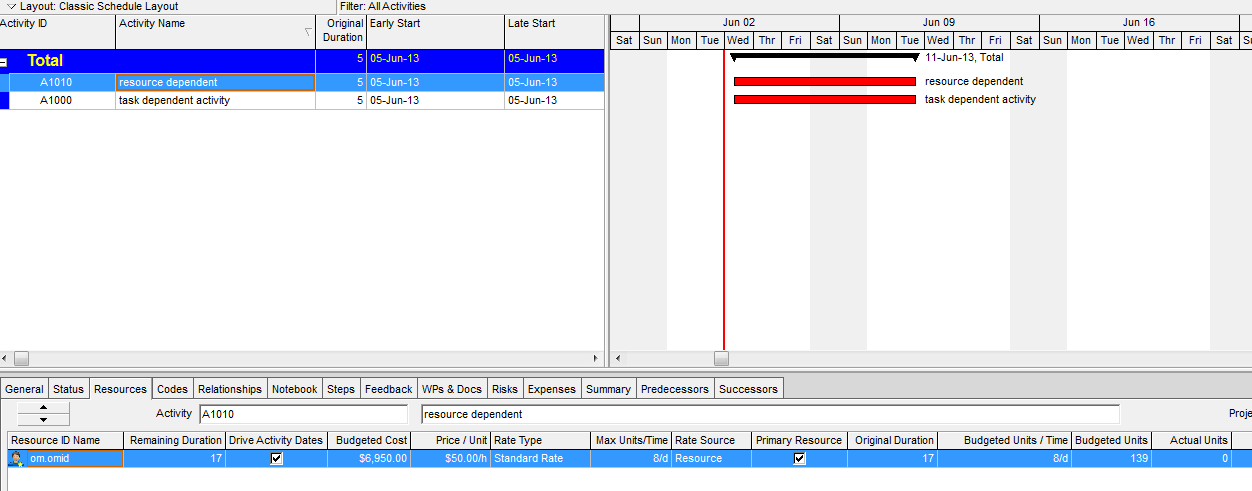Click the Rate Source column header
The image size is (1252, 491).
tap(711, 440)
